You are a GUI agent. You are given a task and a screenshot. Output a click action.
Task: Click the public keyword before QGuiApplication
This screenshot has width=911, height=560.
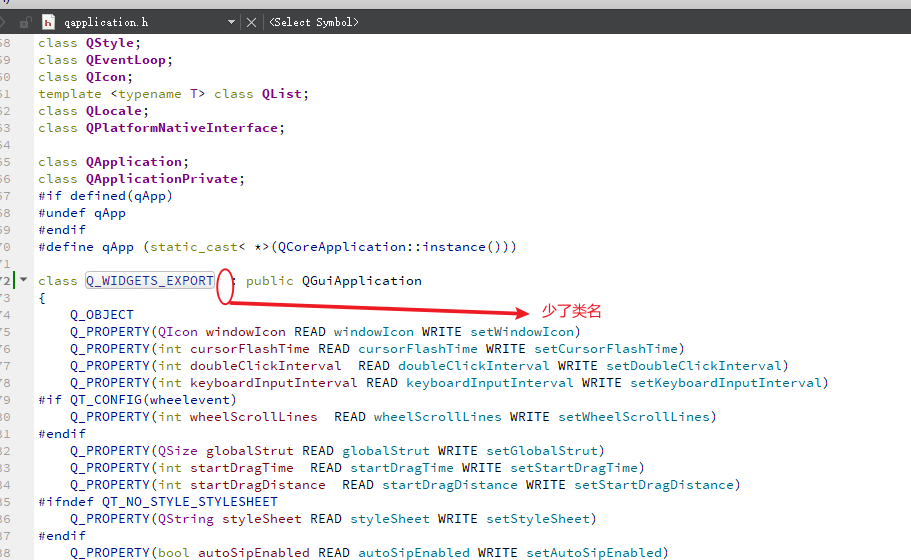[270, 281]
